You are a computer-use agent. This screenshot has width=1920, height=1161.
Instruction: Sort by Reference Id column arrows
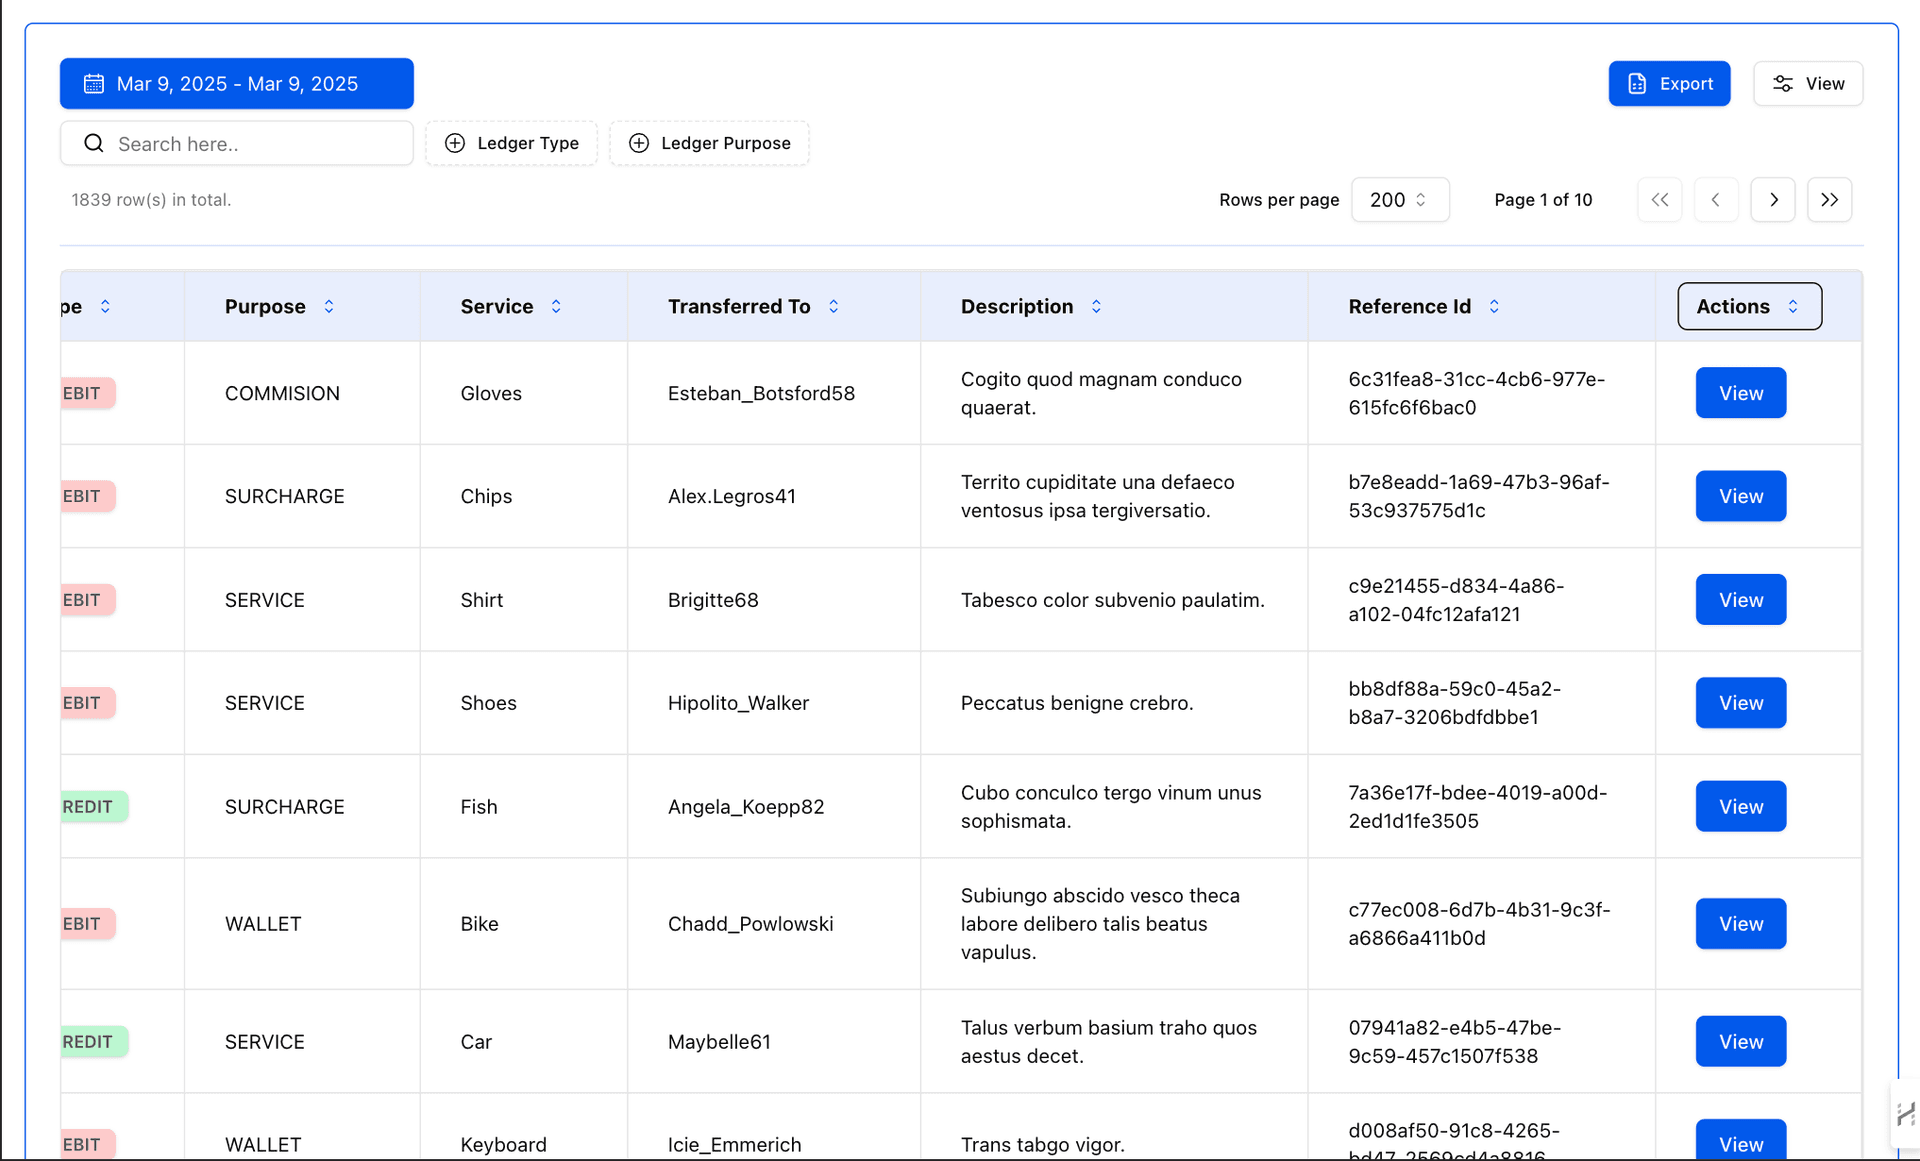tap(1494, 307)
